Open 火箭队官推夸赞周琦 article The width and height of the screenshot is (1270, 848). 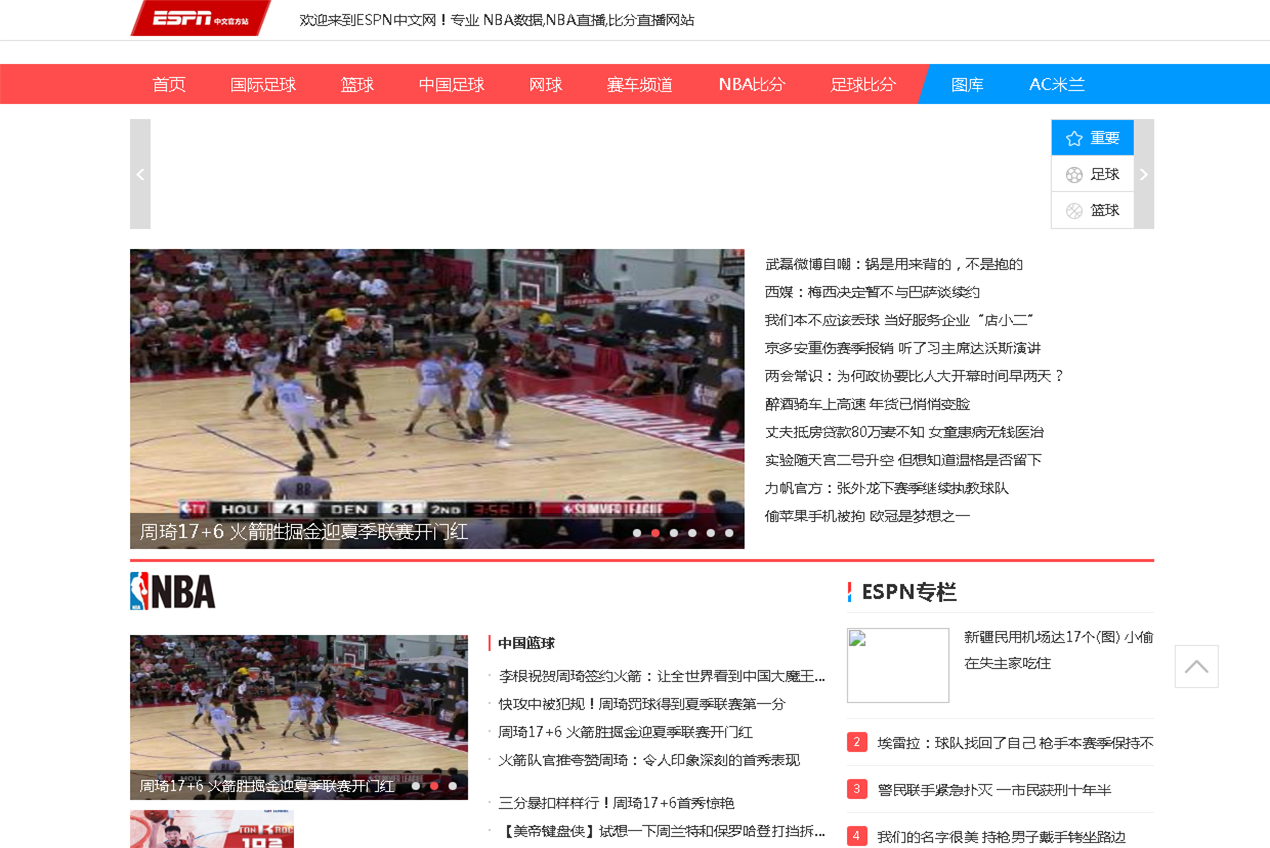coord(649,760)
